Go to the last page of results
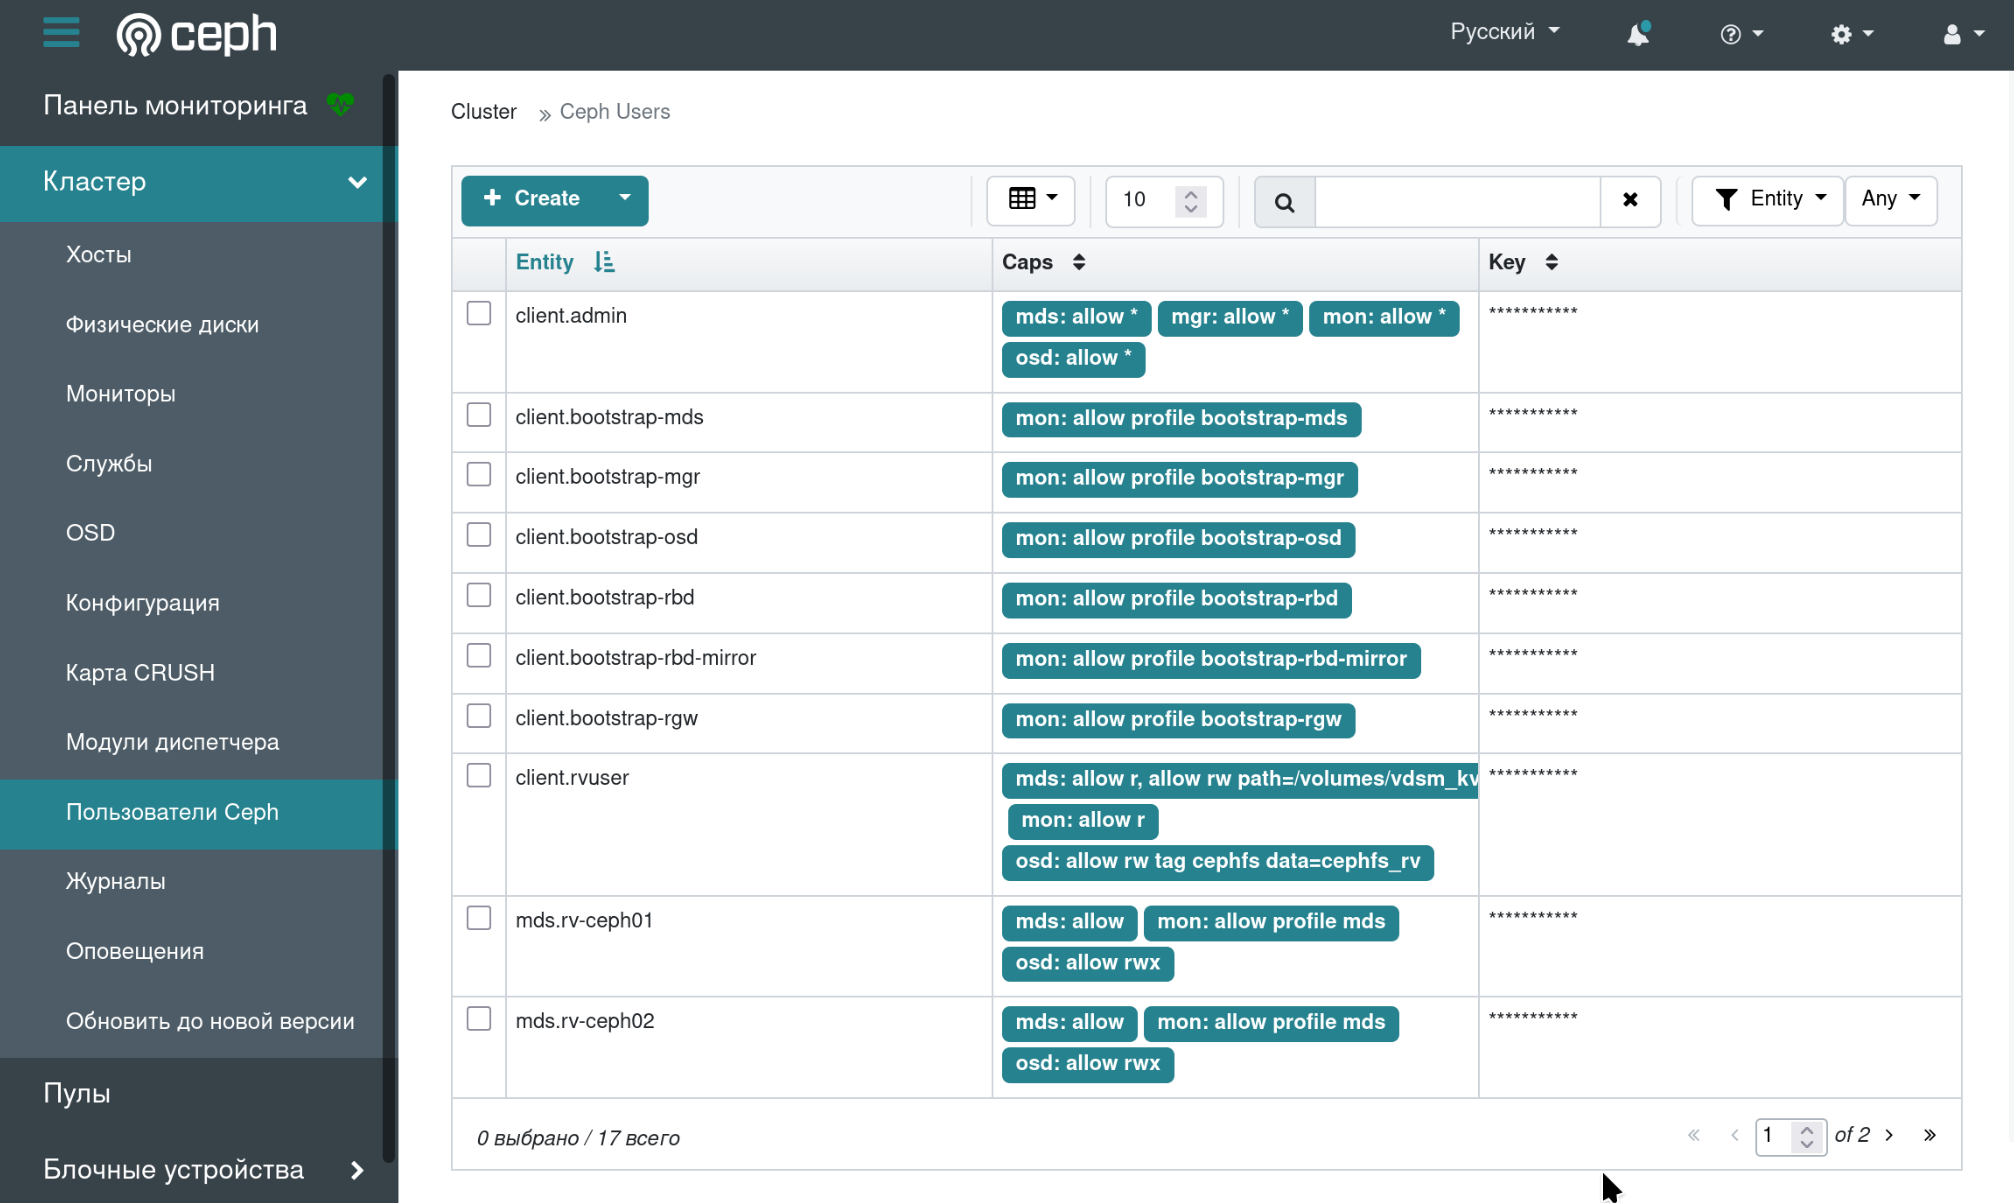This screenshot has height=1203, width=2014. pos(1930,1135)
